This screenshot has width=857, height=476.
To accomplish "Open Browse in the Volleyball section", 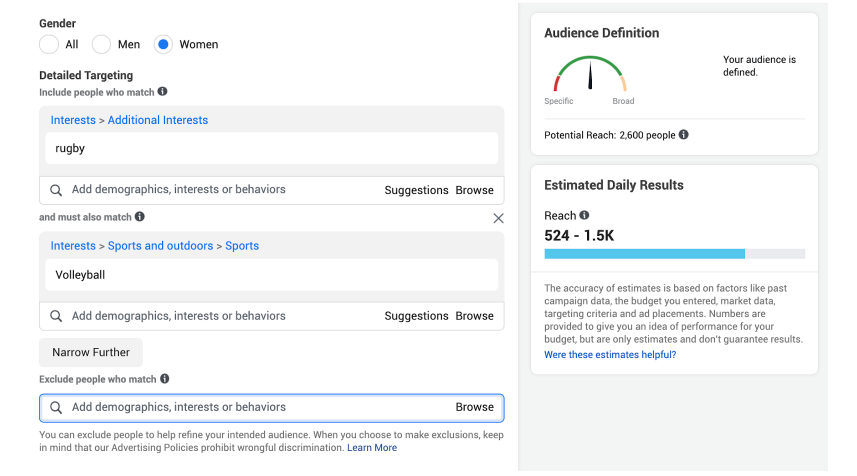I will pyautogui.click(x=474, y=316).
